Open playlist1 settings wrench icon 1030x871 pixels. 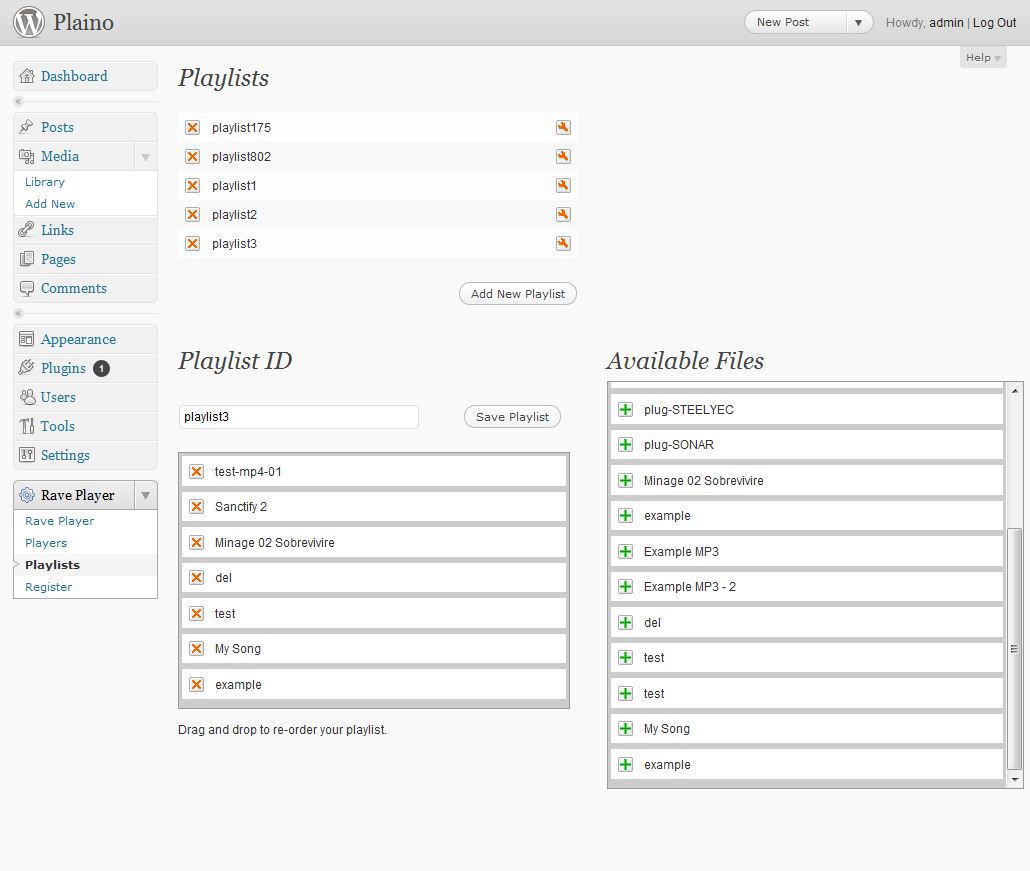tap(563, 185)
